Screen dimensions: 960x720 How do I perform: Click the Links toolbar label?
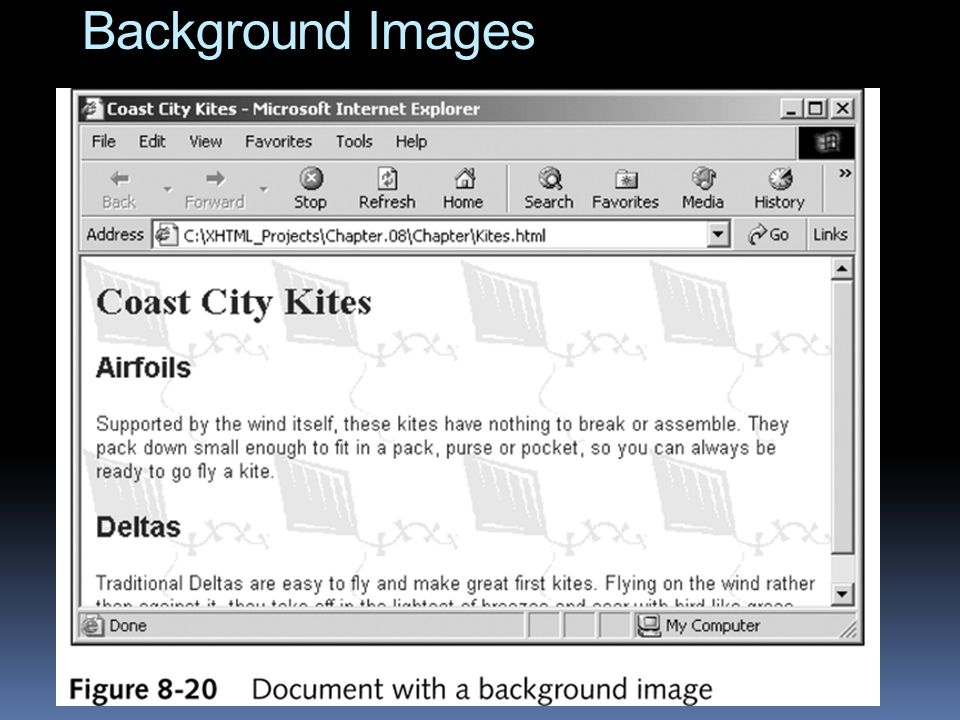[x=830, y=235]
